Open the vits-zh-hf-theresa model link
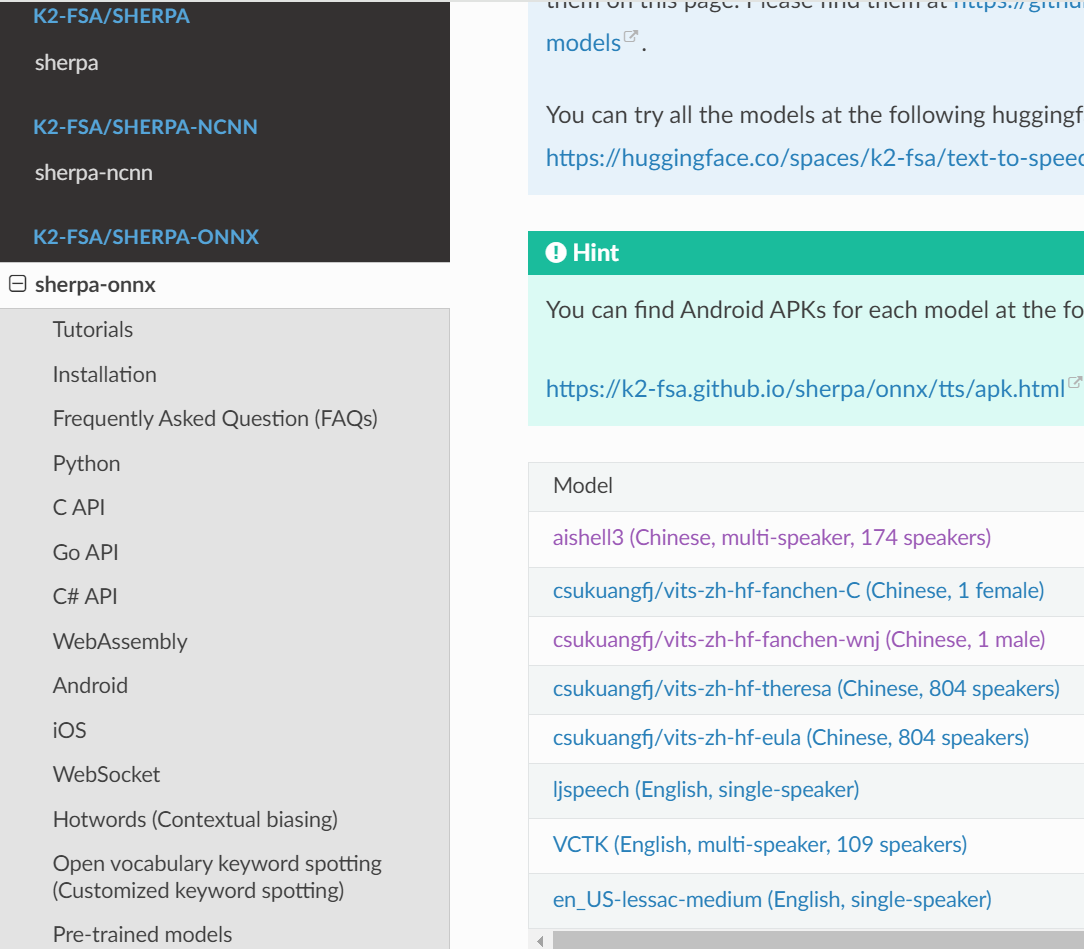This screenshot has height=949, width=1084. pos(805,689)
